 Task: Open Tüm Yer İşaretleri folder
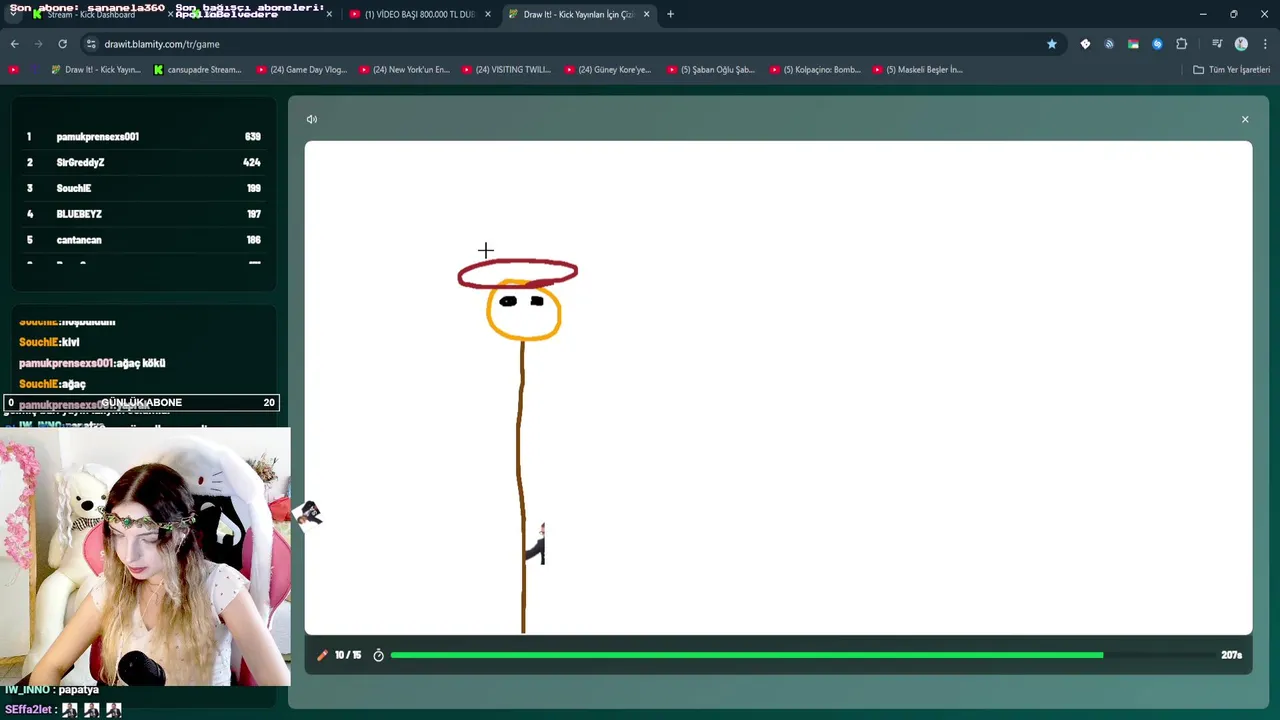1231,70
